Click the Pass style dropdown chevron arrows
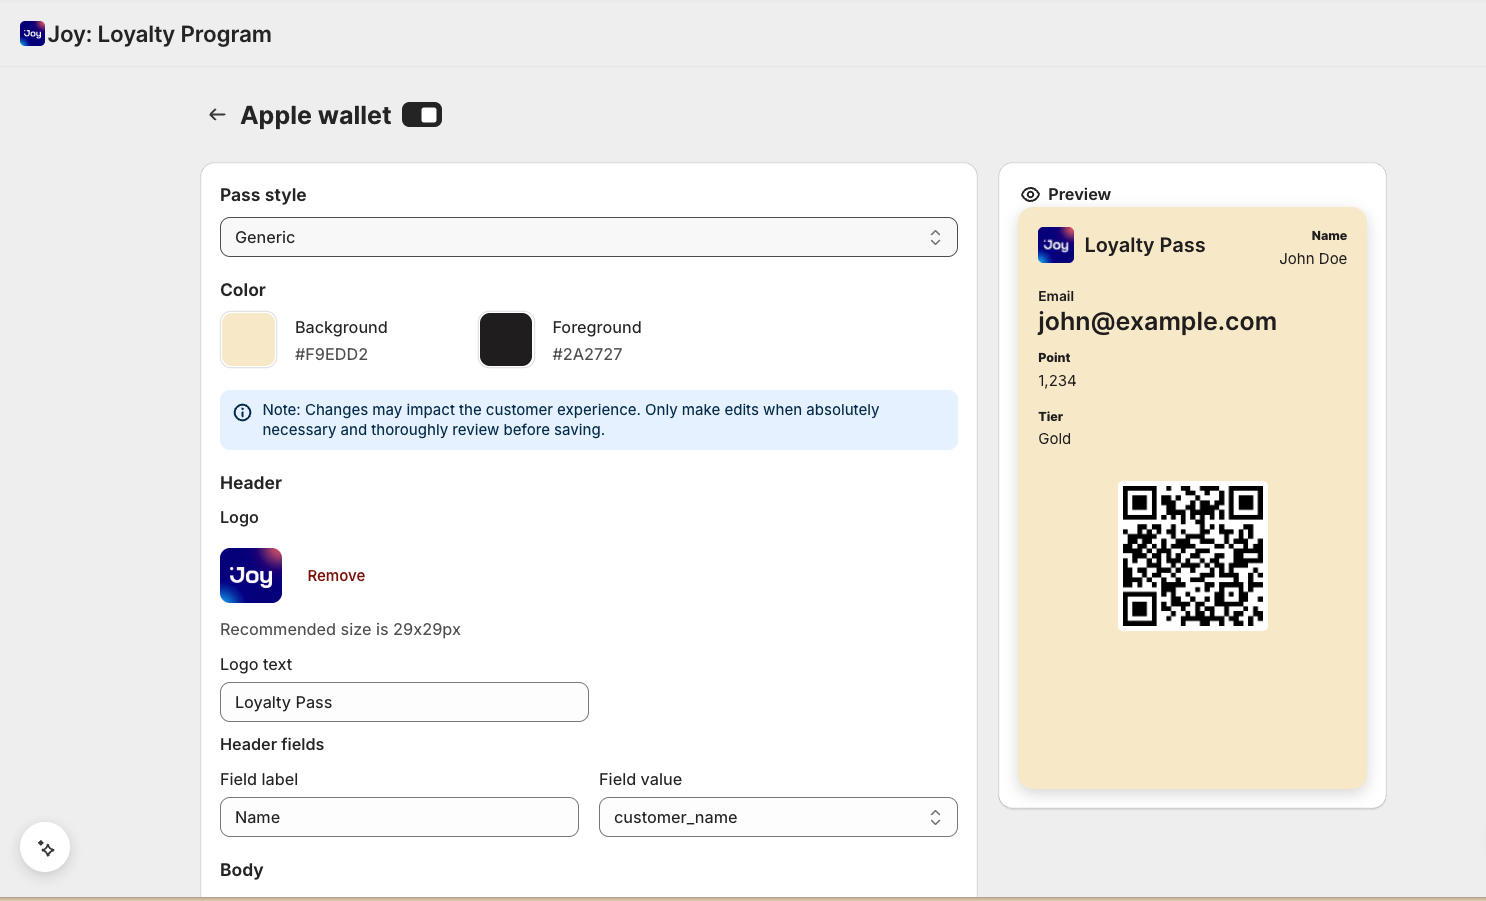 (x=935, y=237)
